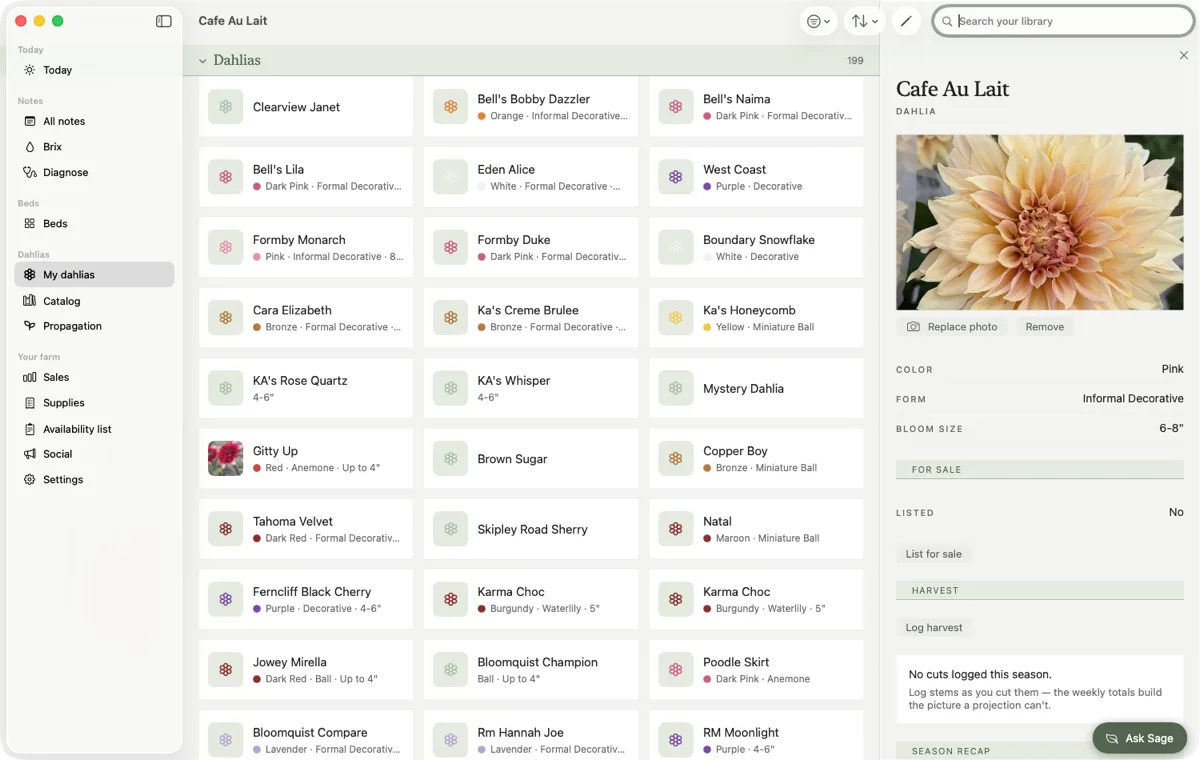The width and height of the screenshot is (1200, 760).
Task: Click the Pink color value
Action: point(1172,369)
